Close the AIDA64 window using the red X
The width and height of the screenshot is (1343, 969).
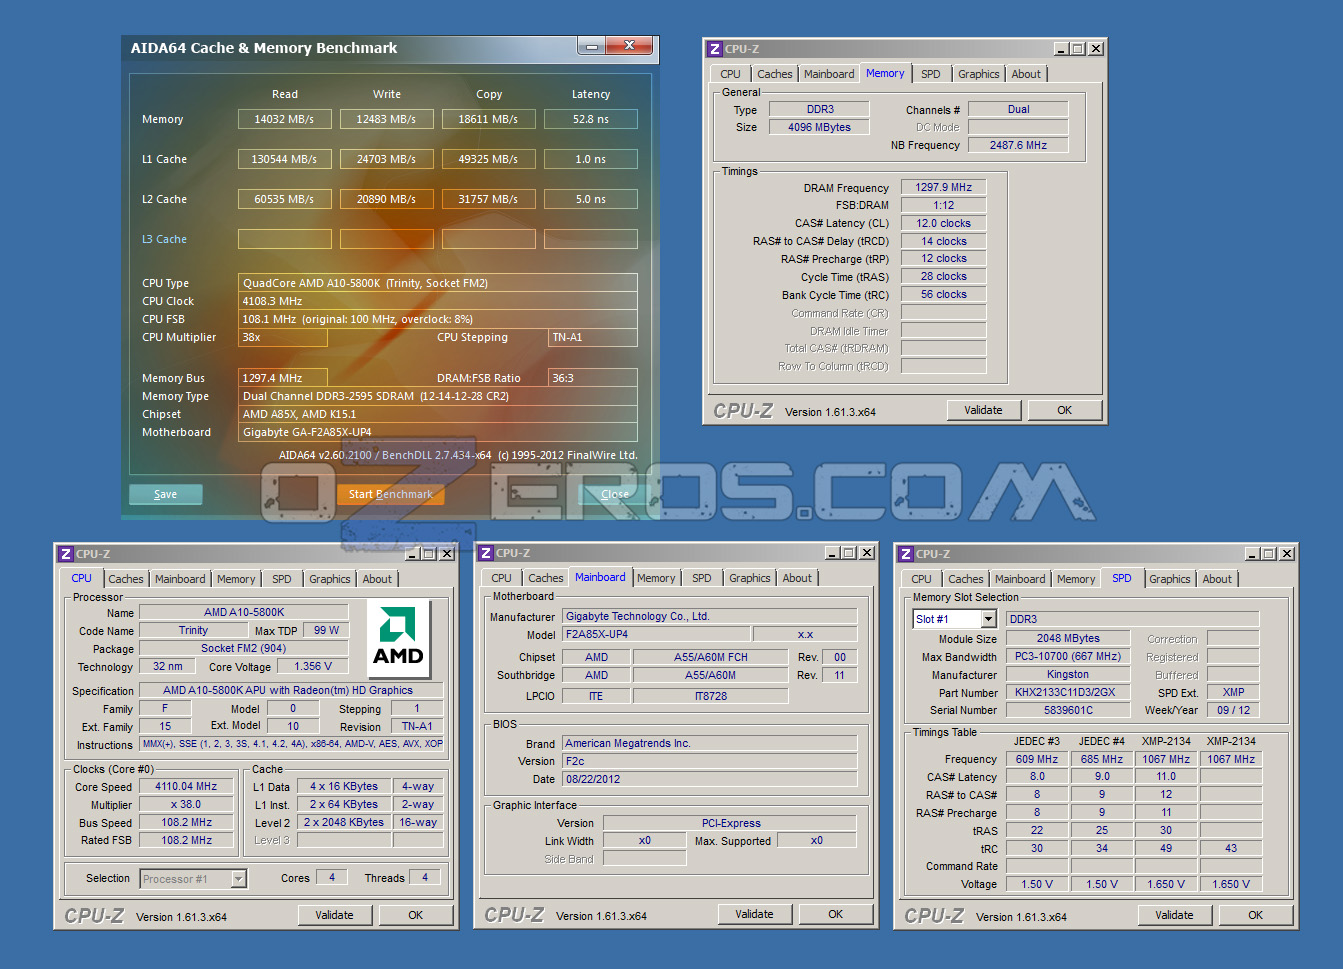point(630,46)
